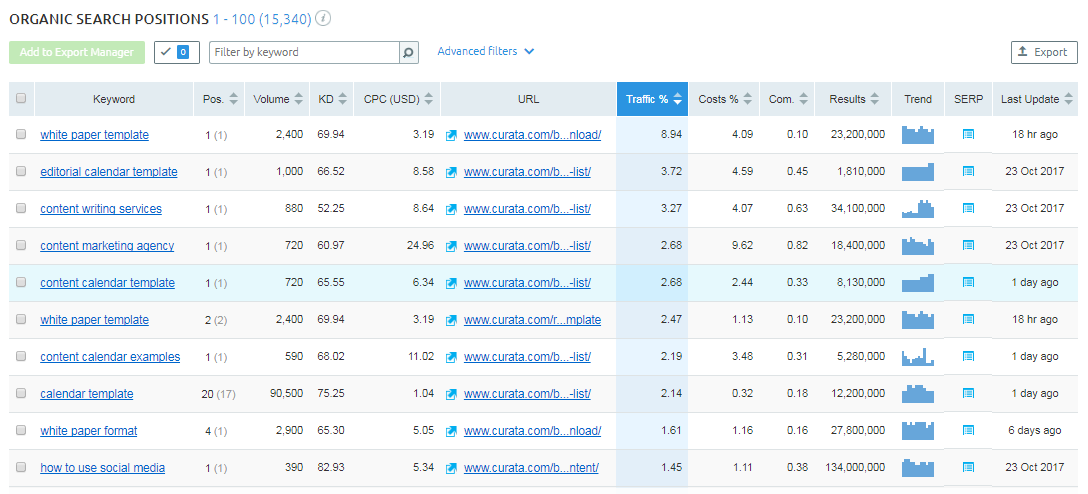Click external link icon for content writing services URL

tap(451, 209)
